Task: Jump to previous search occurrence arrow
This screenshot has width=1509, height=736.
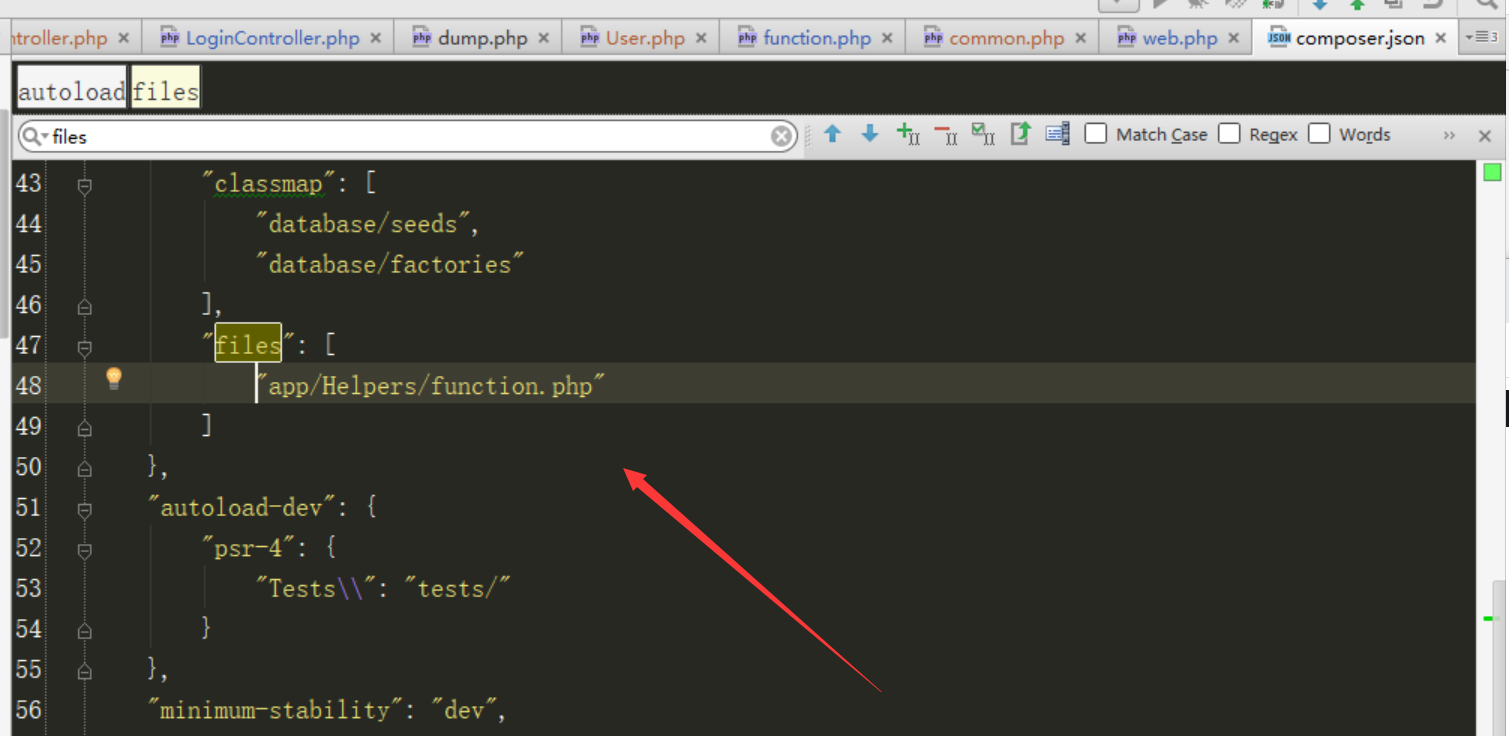Action: (833, 134)
